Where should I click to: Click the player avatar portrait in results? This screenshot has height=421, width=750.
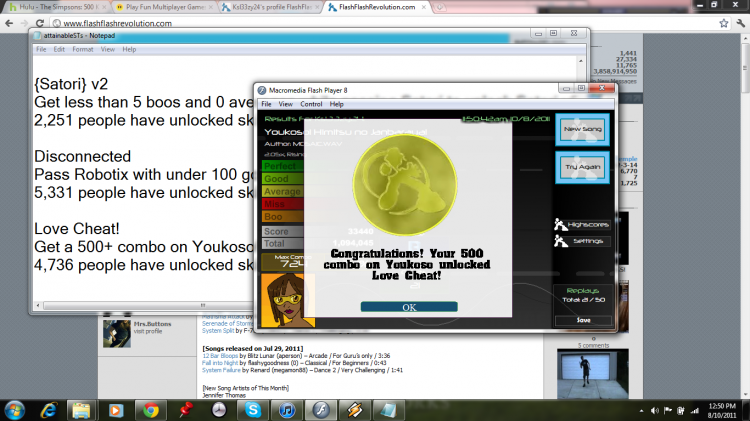[288, 300]
